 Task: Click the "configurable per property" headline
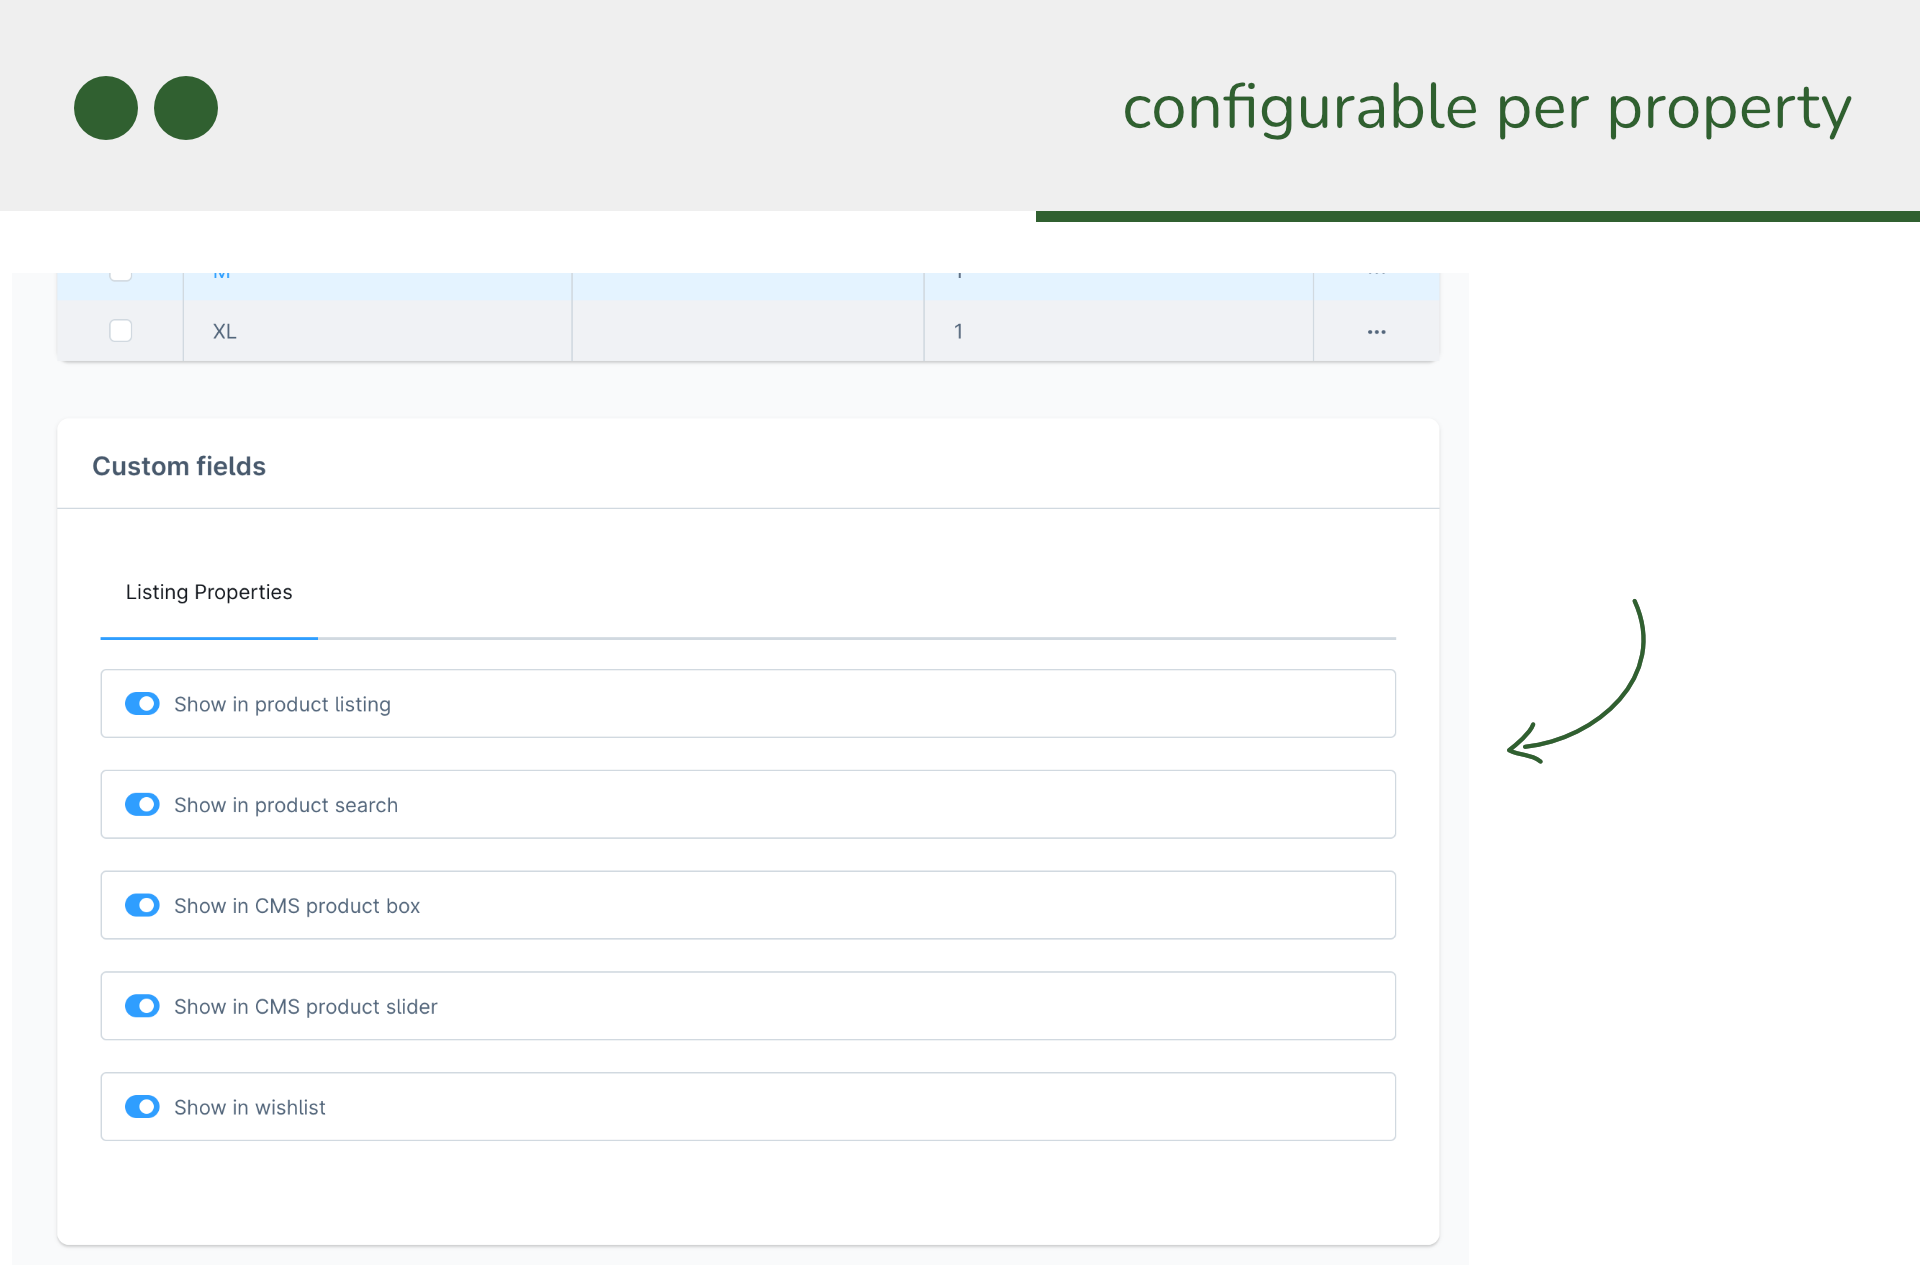click(x=1487, y=108)
